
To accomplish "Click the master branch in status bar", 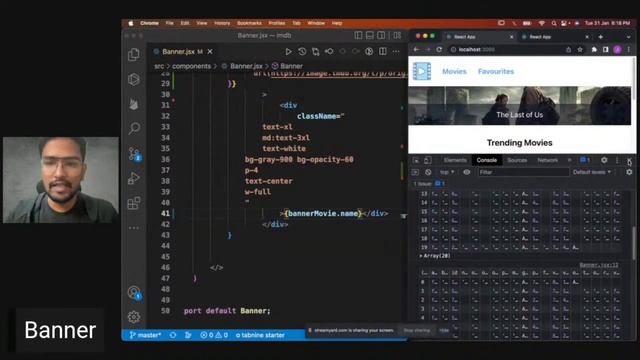I will click(145, 335).
